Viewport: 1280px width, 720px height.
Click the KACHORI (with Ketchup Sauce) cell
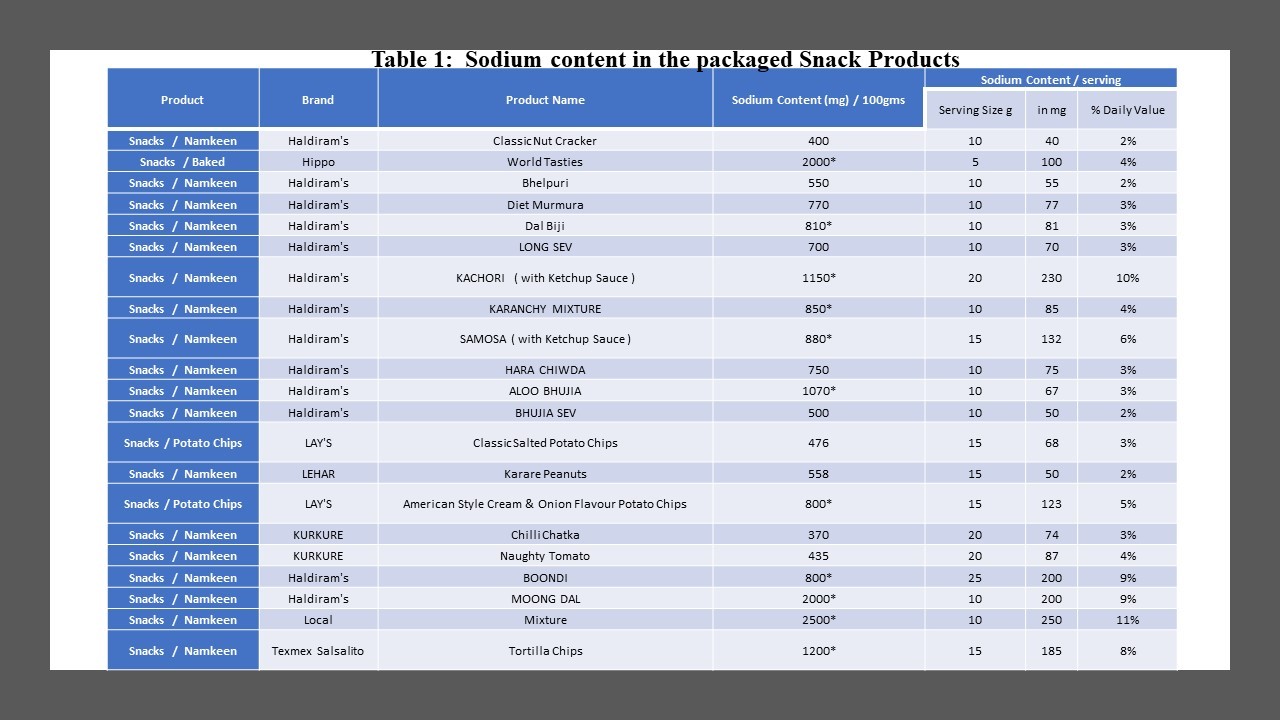545,277
